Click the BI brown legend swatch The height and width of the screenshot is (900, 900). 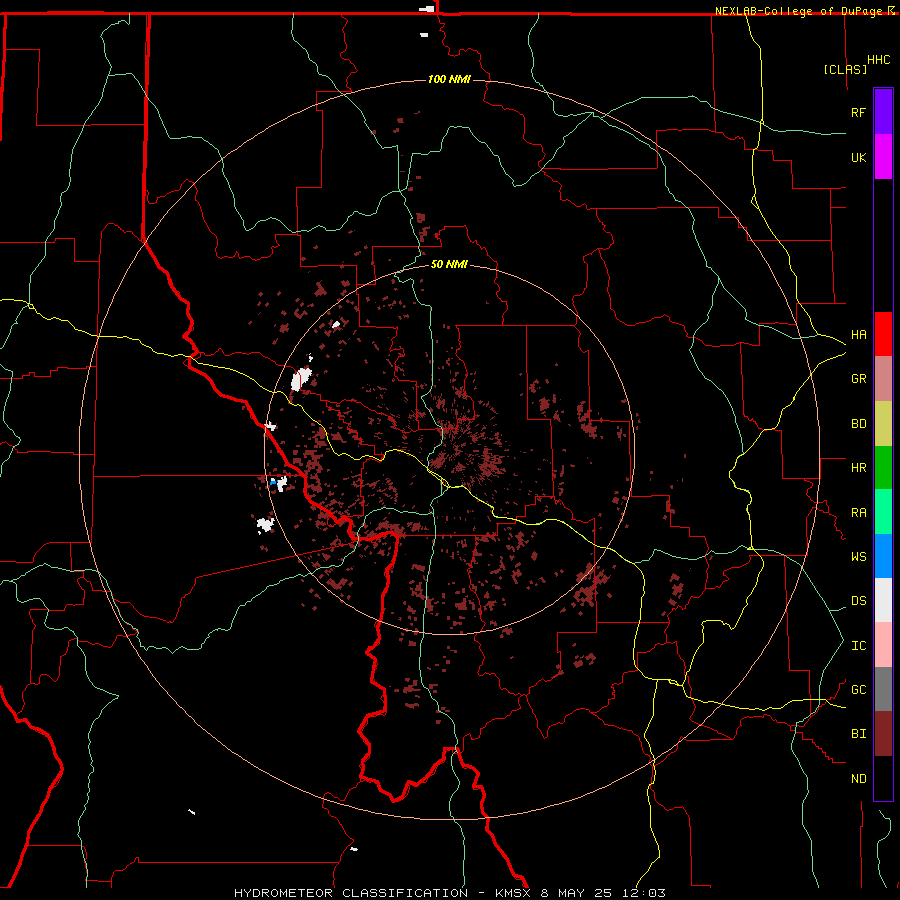coord(883,734)
